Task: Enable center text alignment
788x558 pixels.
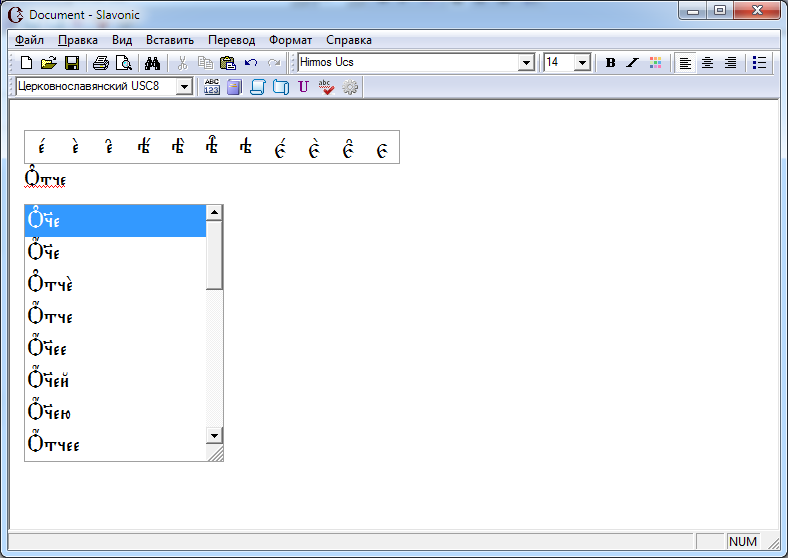Action: (708, 63)
